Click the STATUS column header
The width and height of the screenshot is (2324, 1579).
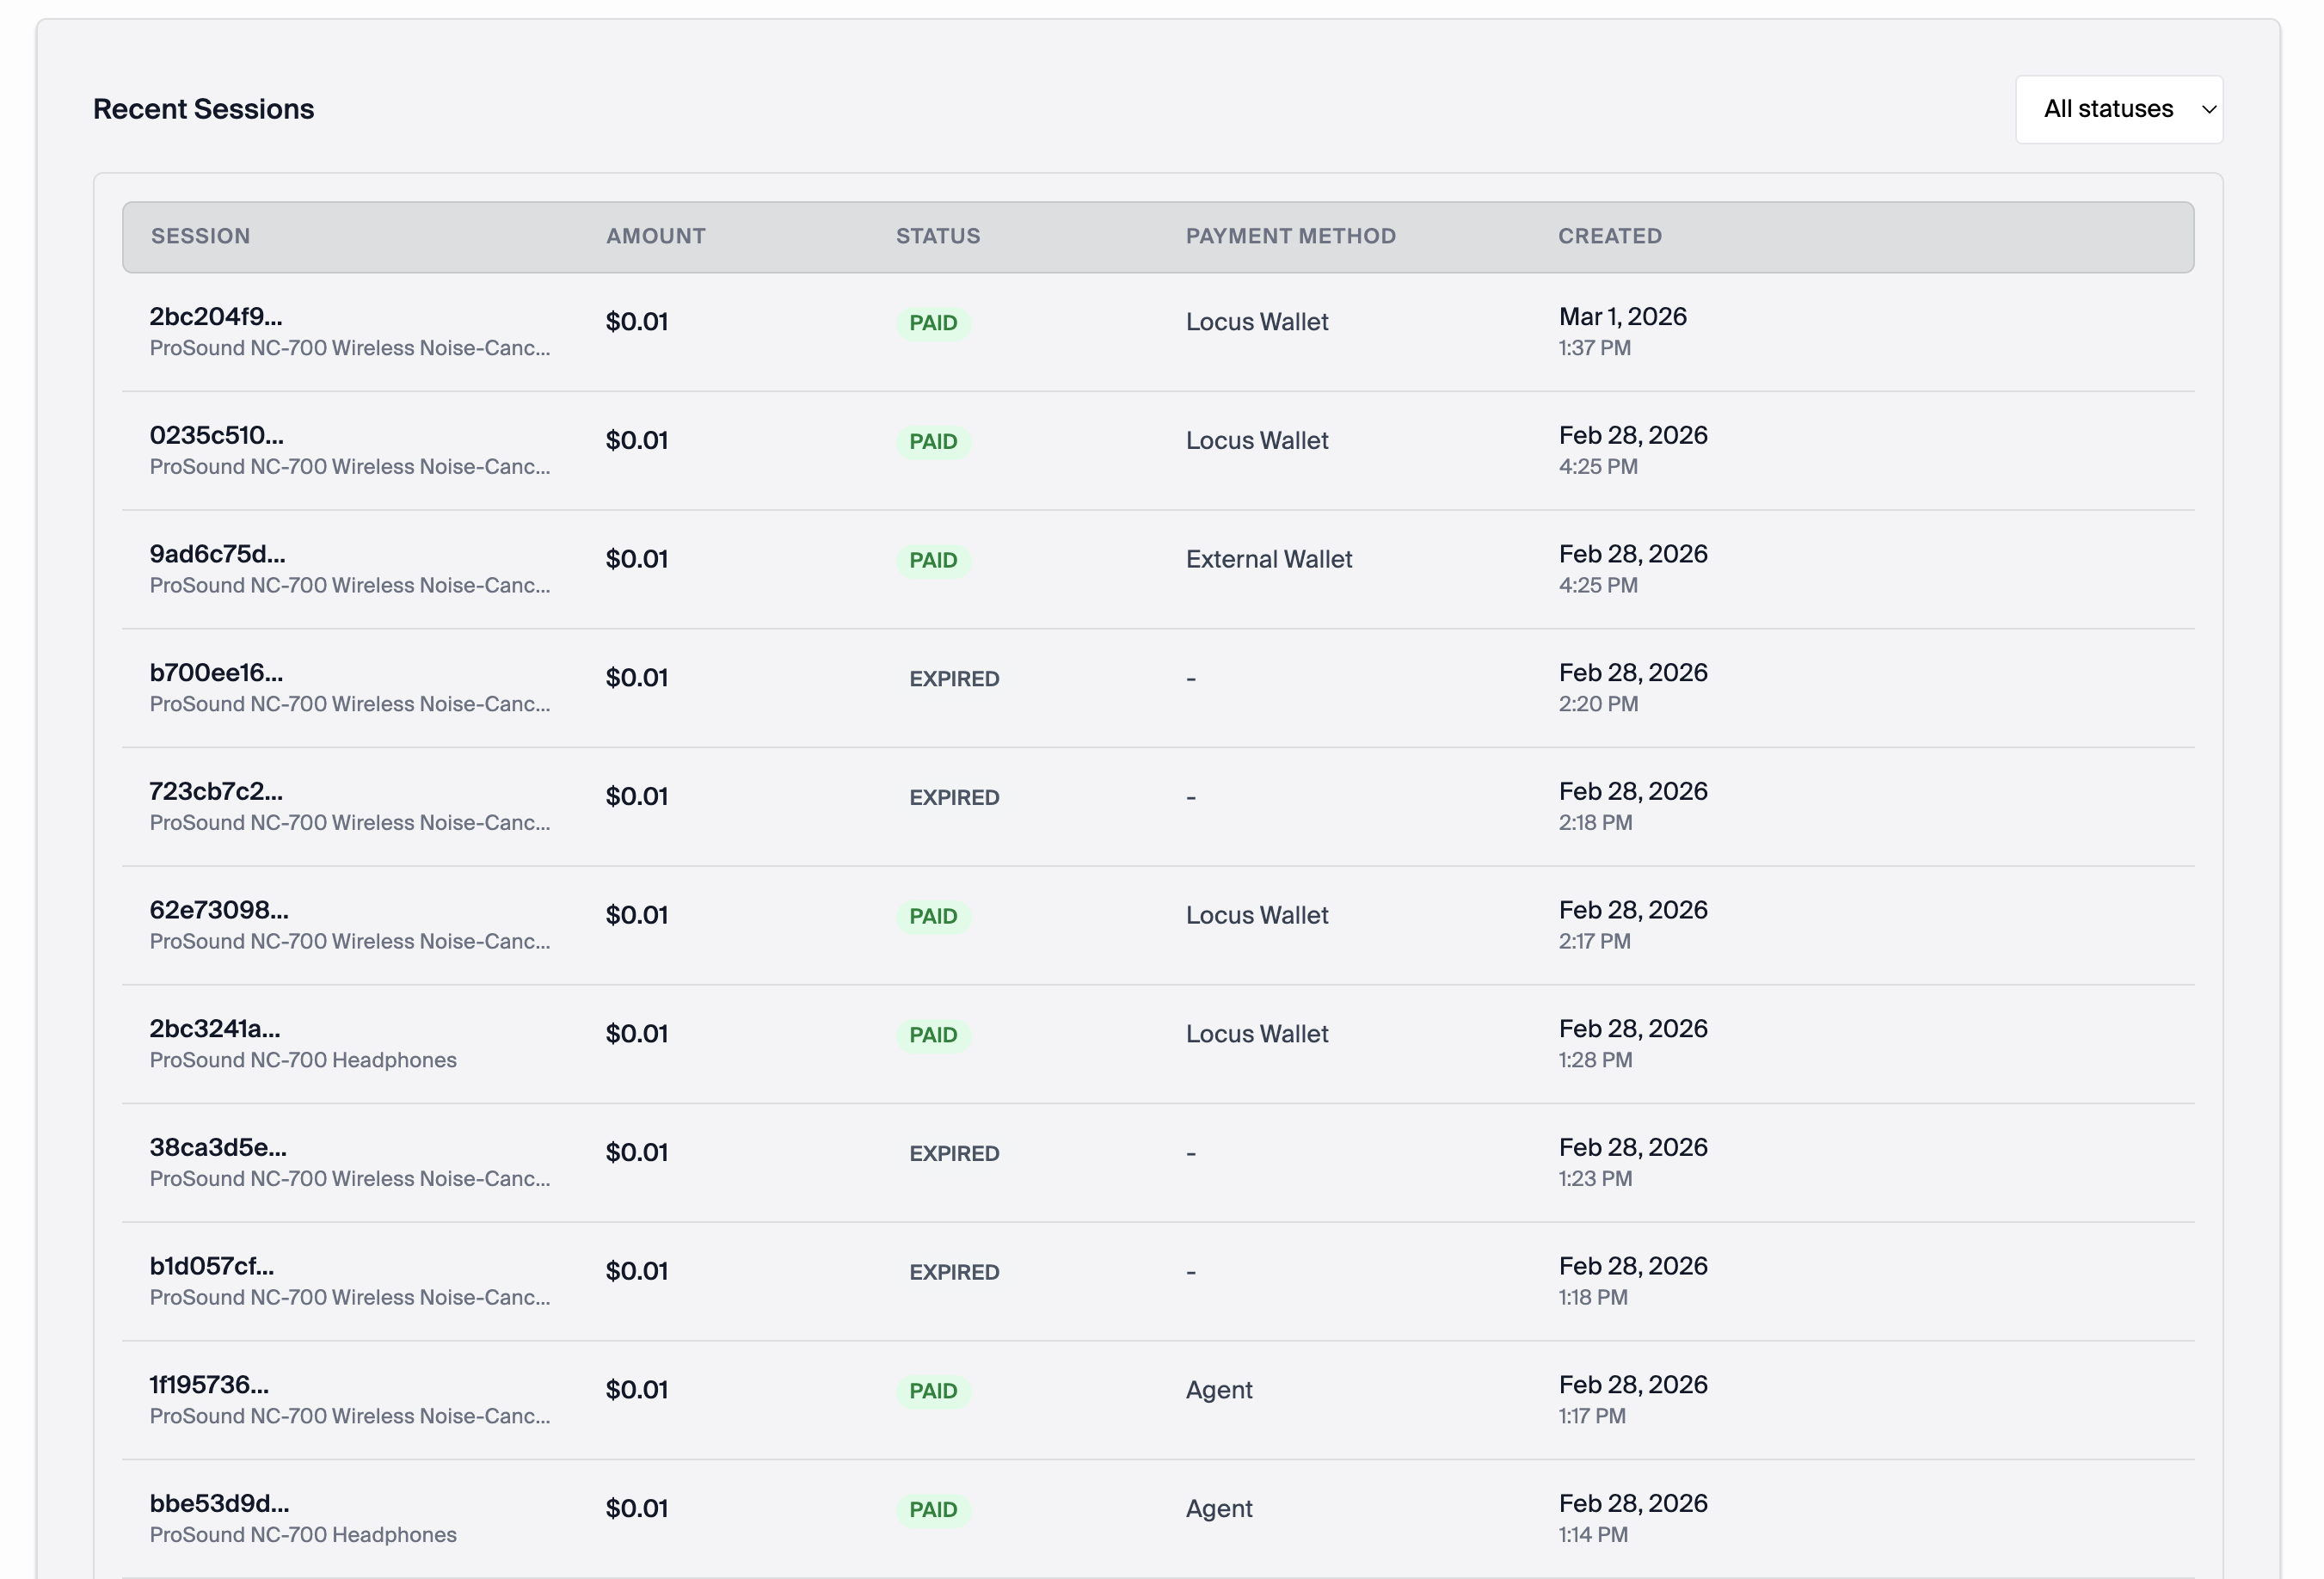point(938,236)
